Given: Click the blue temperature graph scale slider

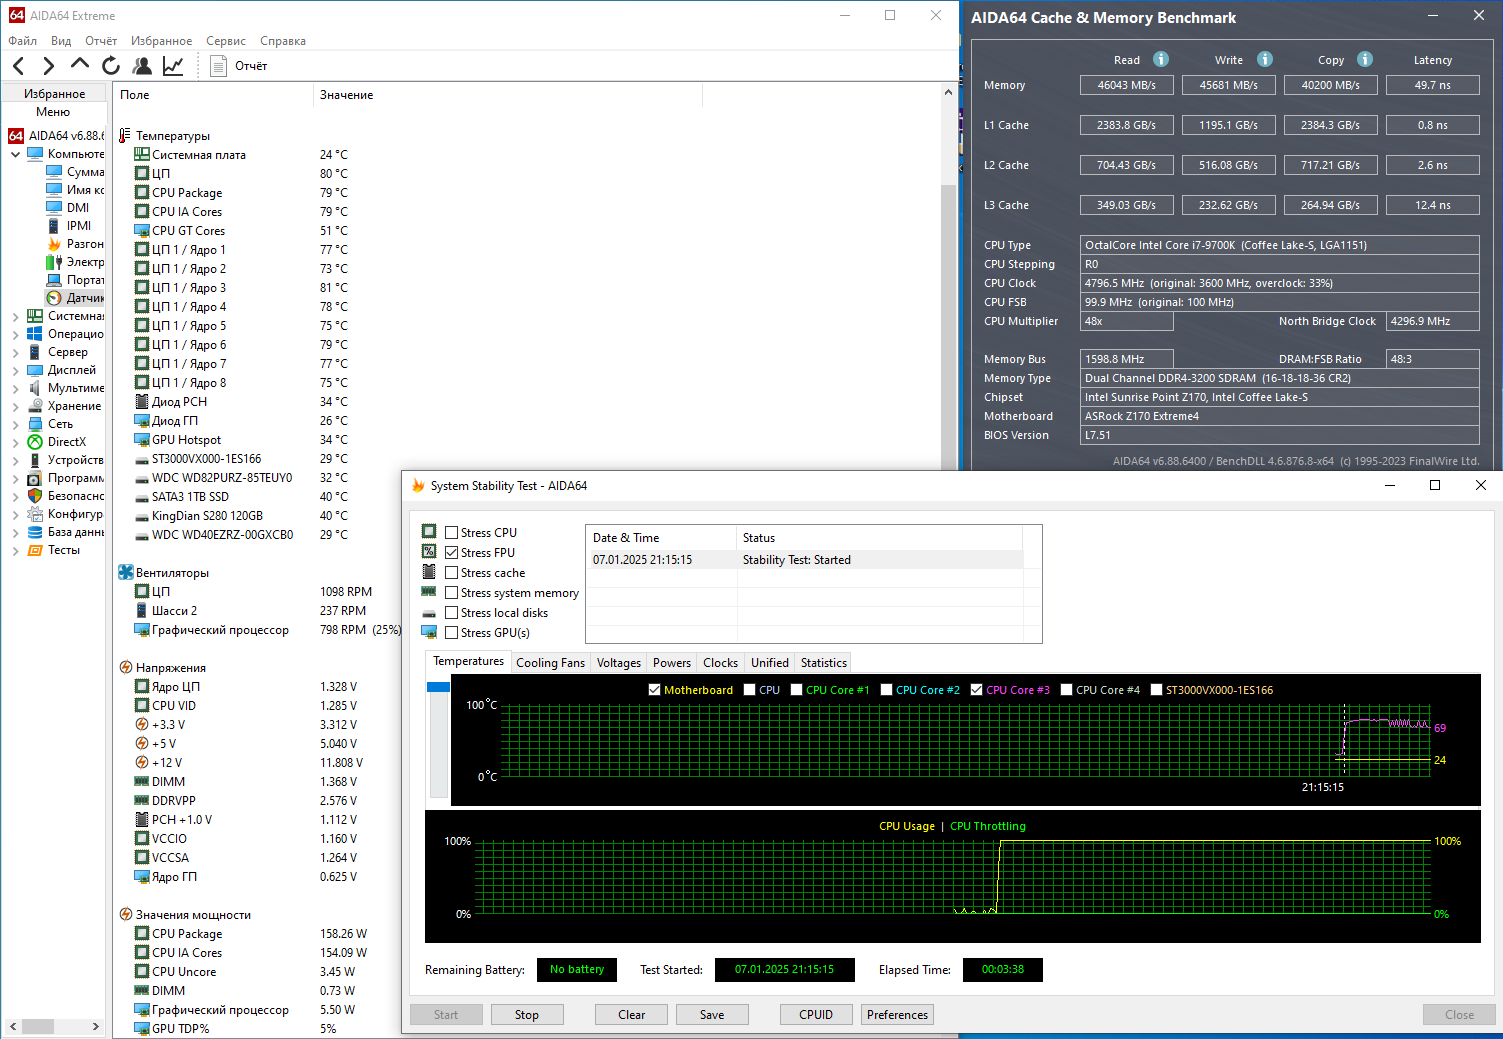Looking at the screenshot, I should coord(438,687).
